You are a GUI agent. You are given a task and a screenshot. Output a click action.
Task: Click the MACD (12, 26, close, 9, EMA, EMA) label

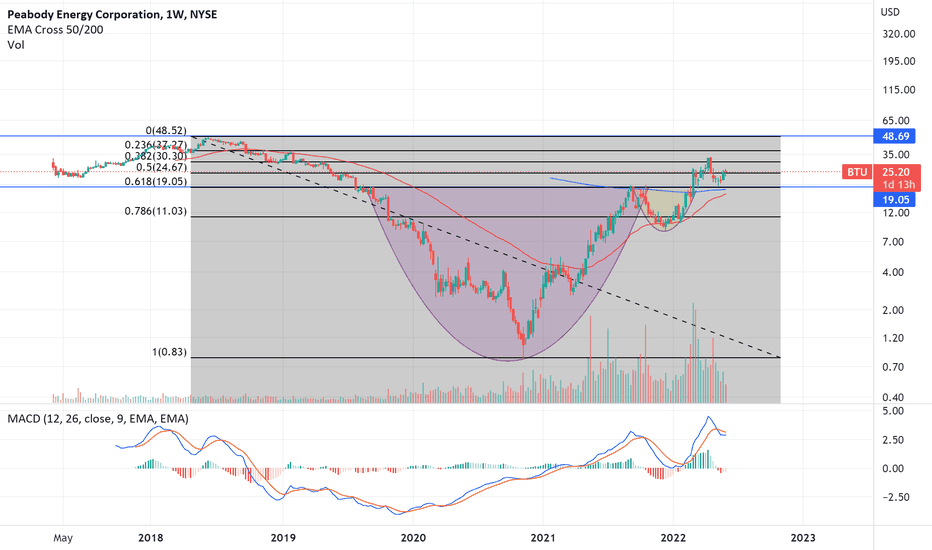click(98, 419)
